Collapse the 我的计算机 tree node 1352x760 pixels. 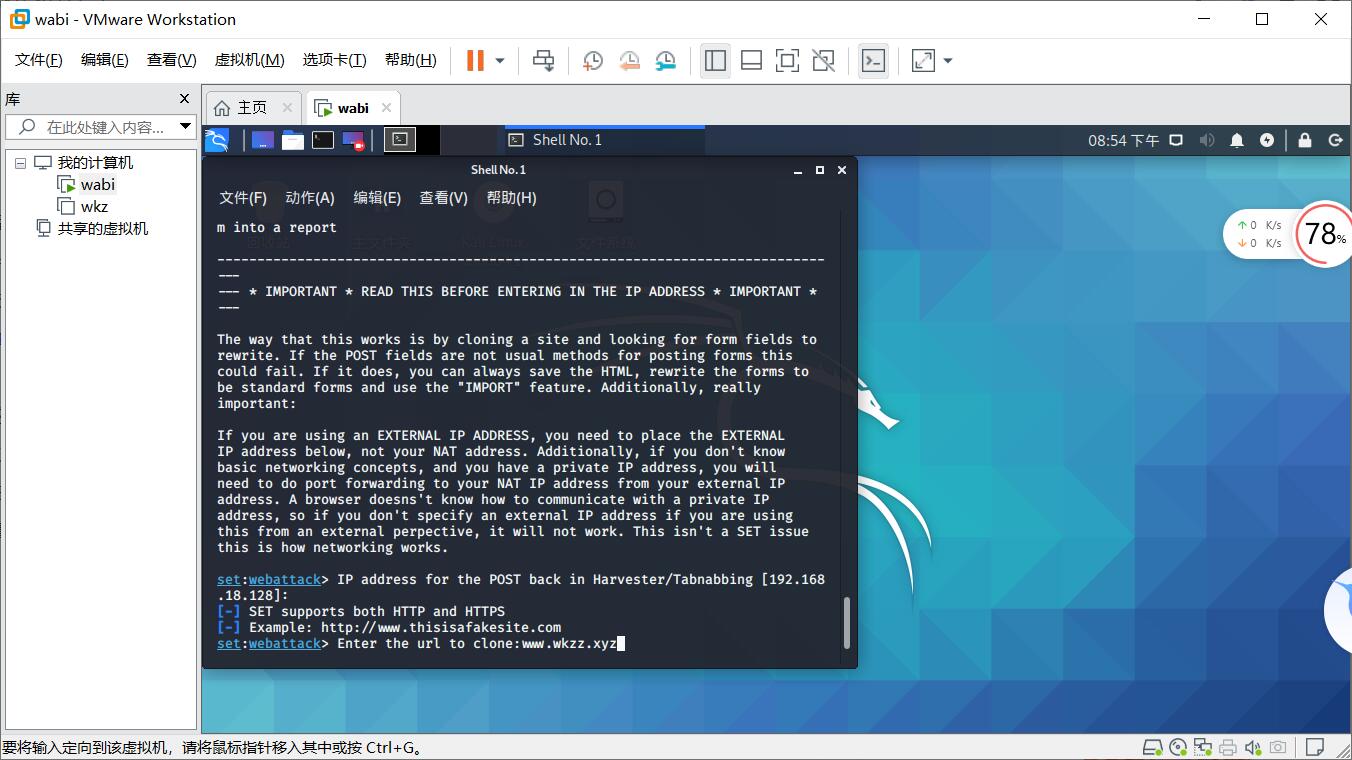pos(20,163)
